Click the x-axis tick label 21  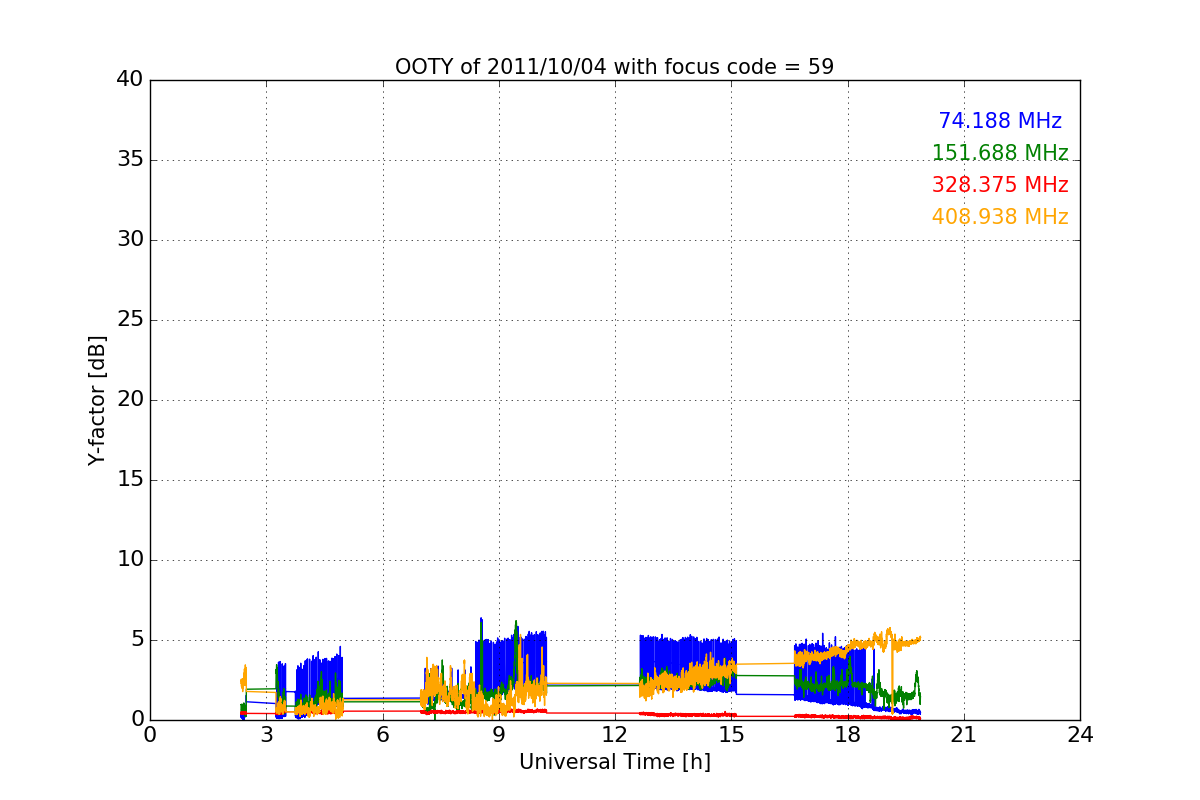964,734
